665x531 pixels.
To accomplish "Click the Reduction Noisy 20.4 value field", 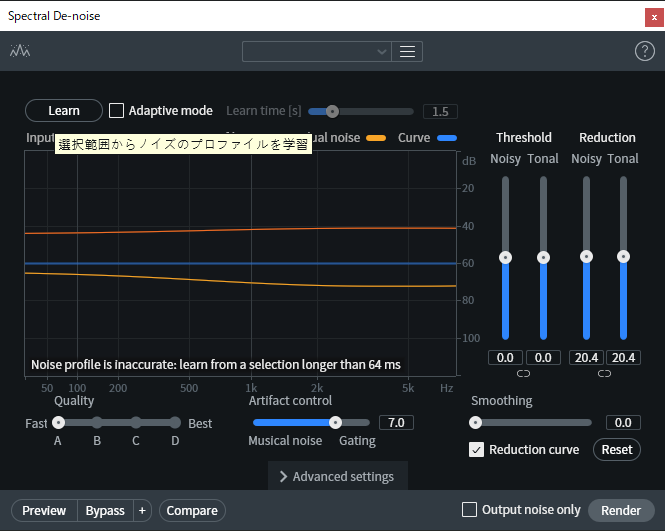I will pos(587,358).
